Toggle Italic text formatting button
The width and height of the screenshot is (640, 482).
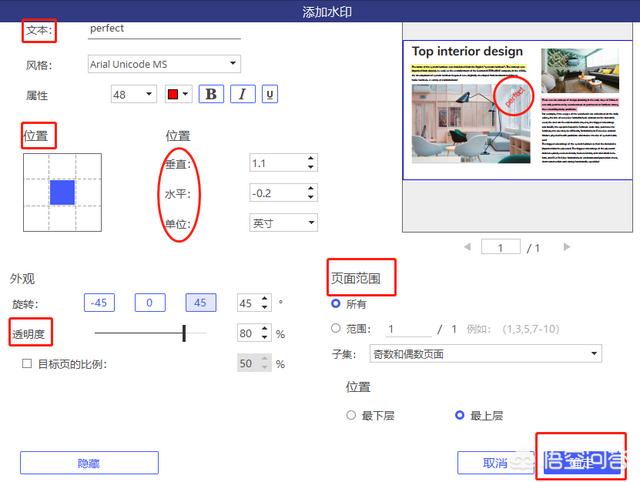pos(241,94)
